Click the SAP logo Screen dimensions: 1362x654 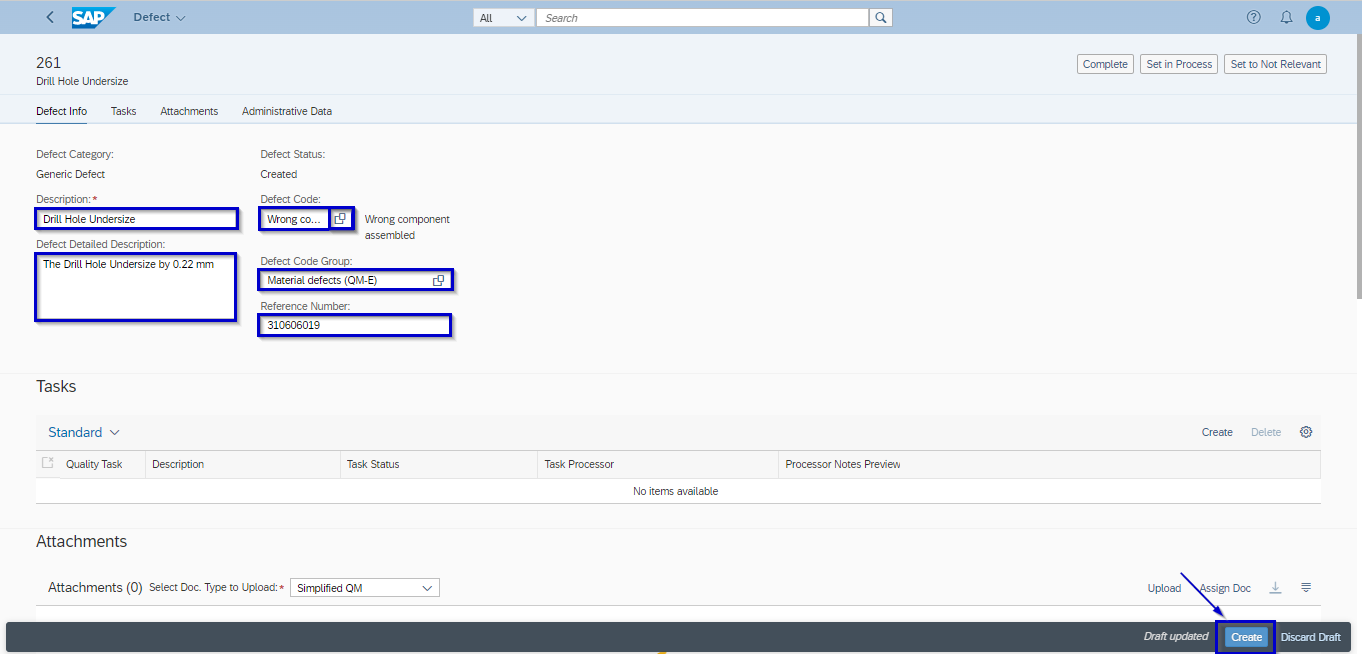click(x=93, y=18)
